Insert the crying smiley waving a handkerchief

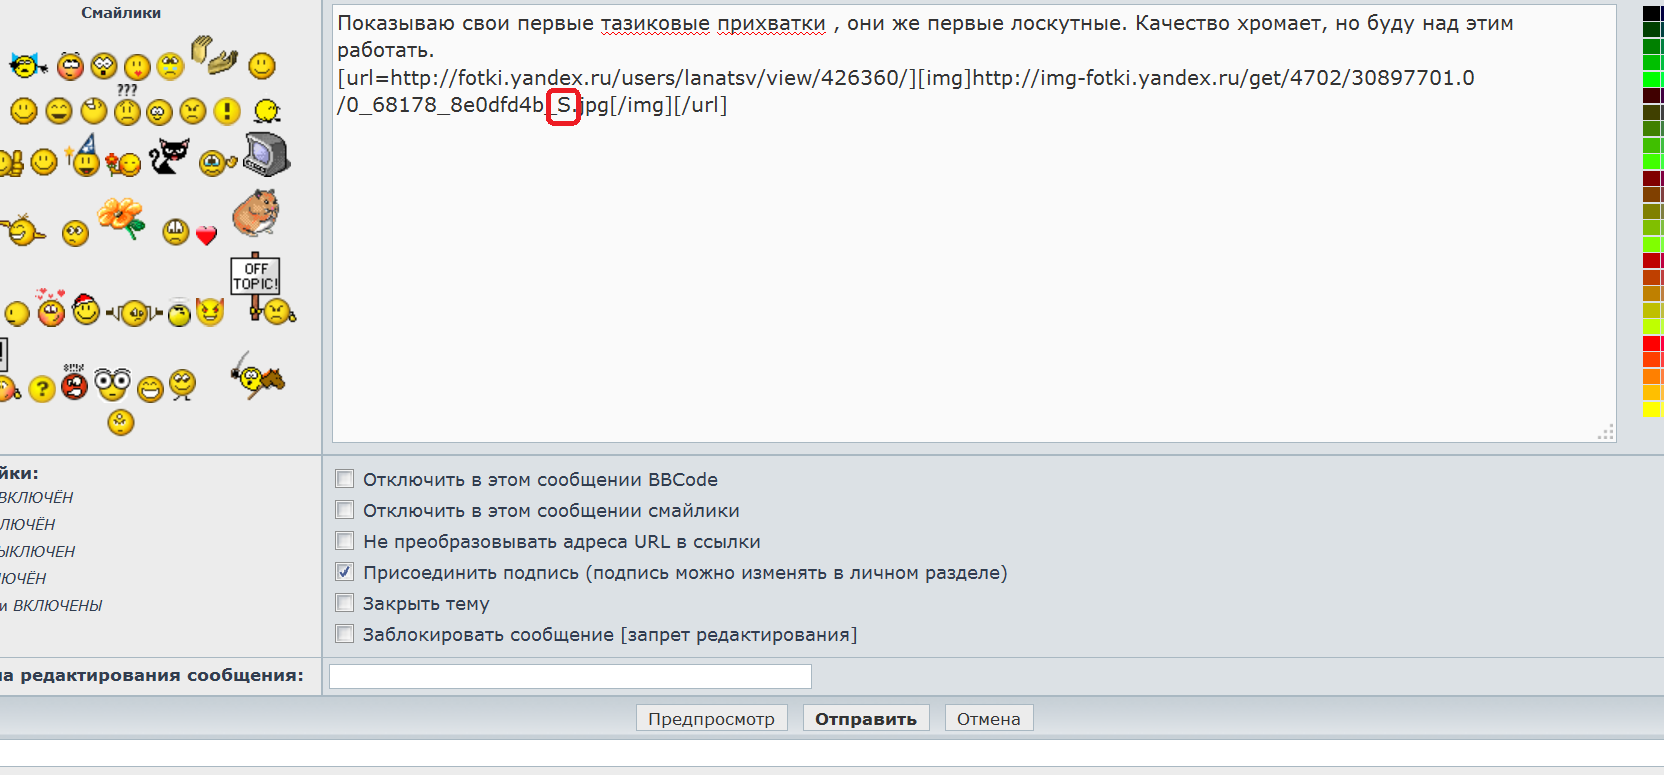point(217,162)
